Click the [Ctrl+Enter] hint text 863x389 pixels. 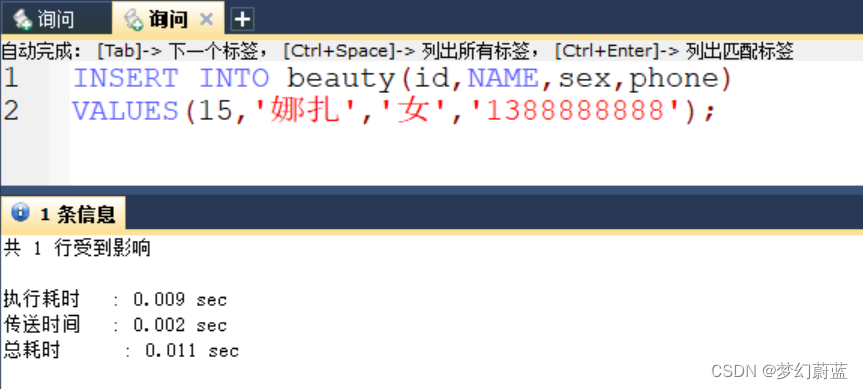point(606,52)
